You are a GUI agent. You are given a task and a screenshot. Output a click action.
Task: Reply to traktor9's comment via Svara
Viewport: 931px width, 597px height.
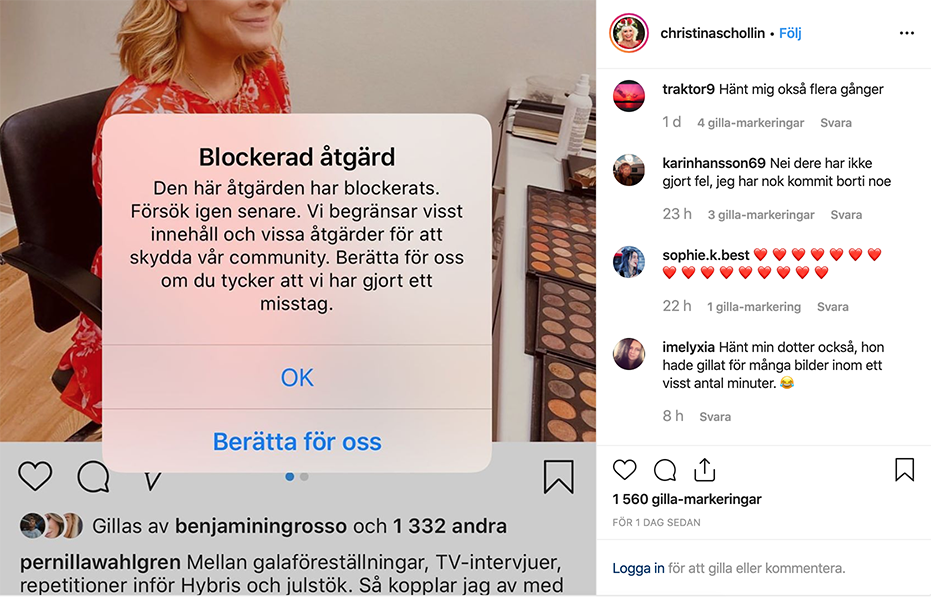click(836, 123)
